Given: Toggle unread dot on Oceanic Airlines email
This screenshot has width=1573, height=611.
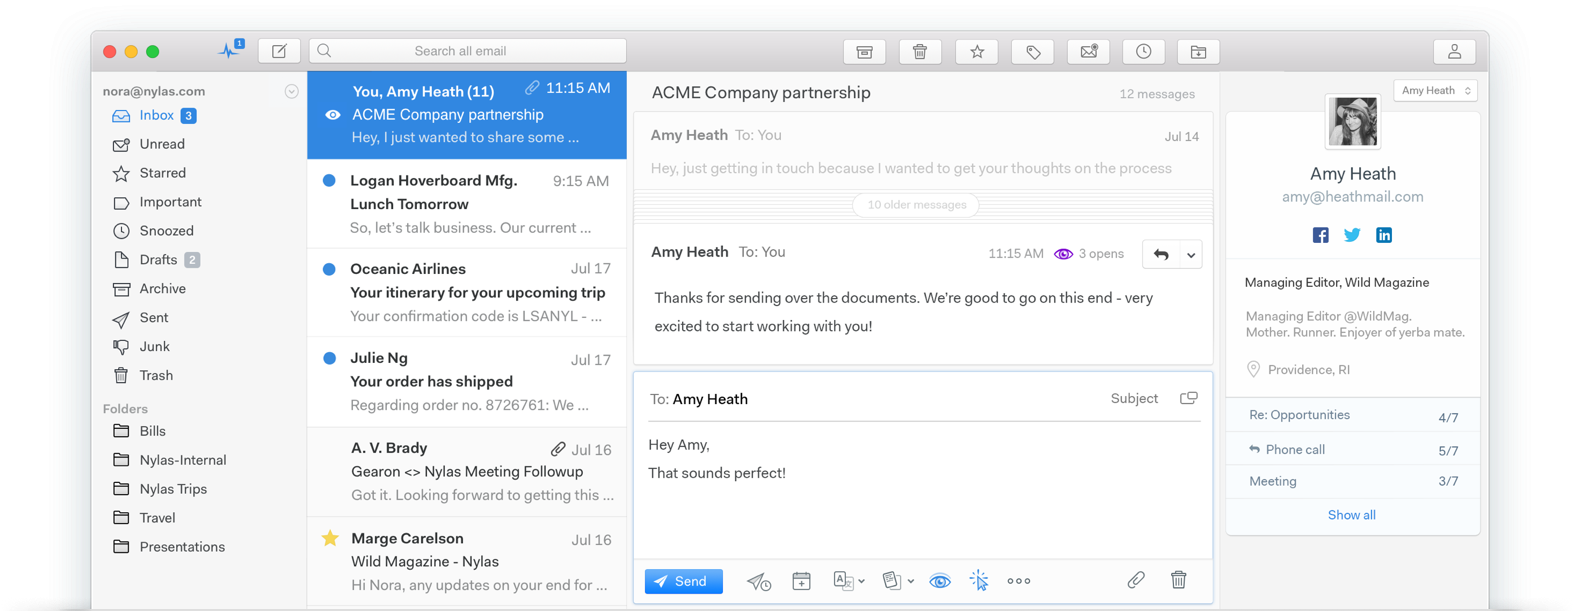Looking at the screenshot, I should tap(329, 269).
